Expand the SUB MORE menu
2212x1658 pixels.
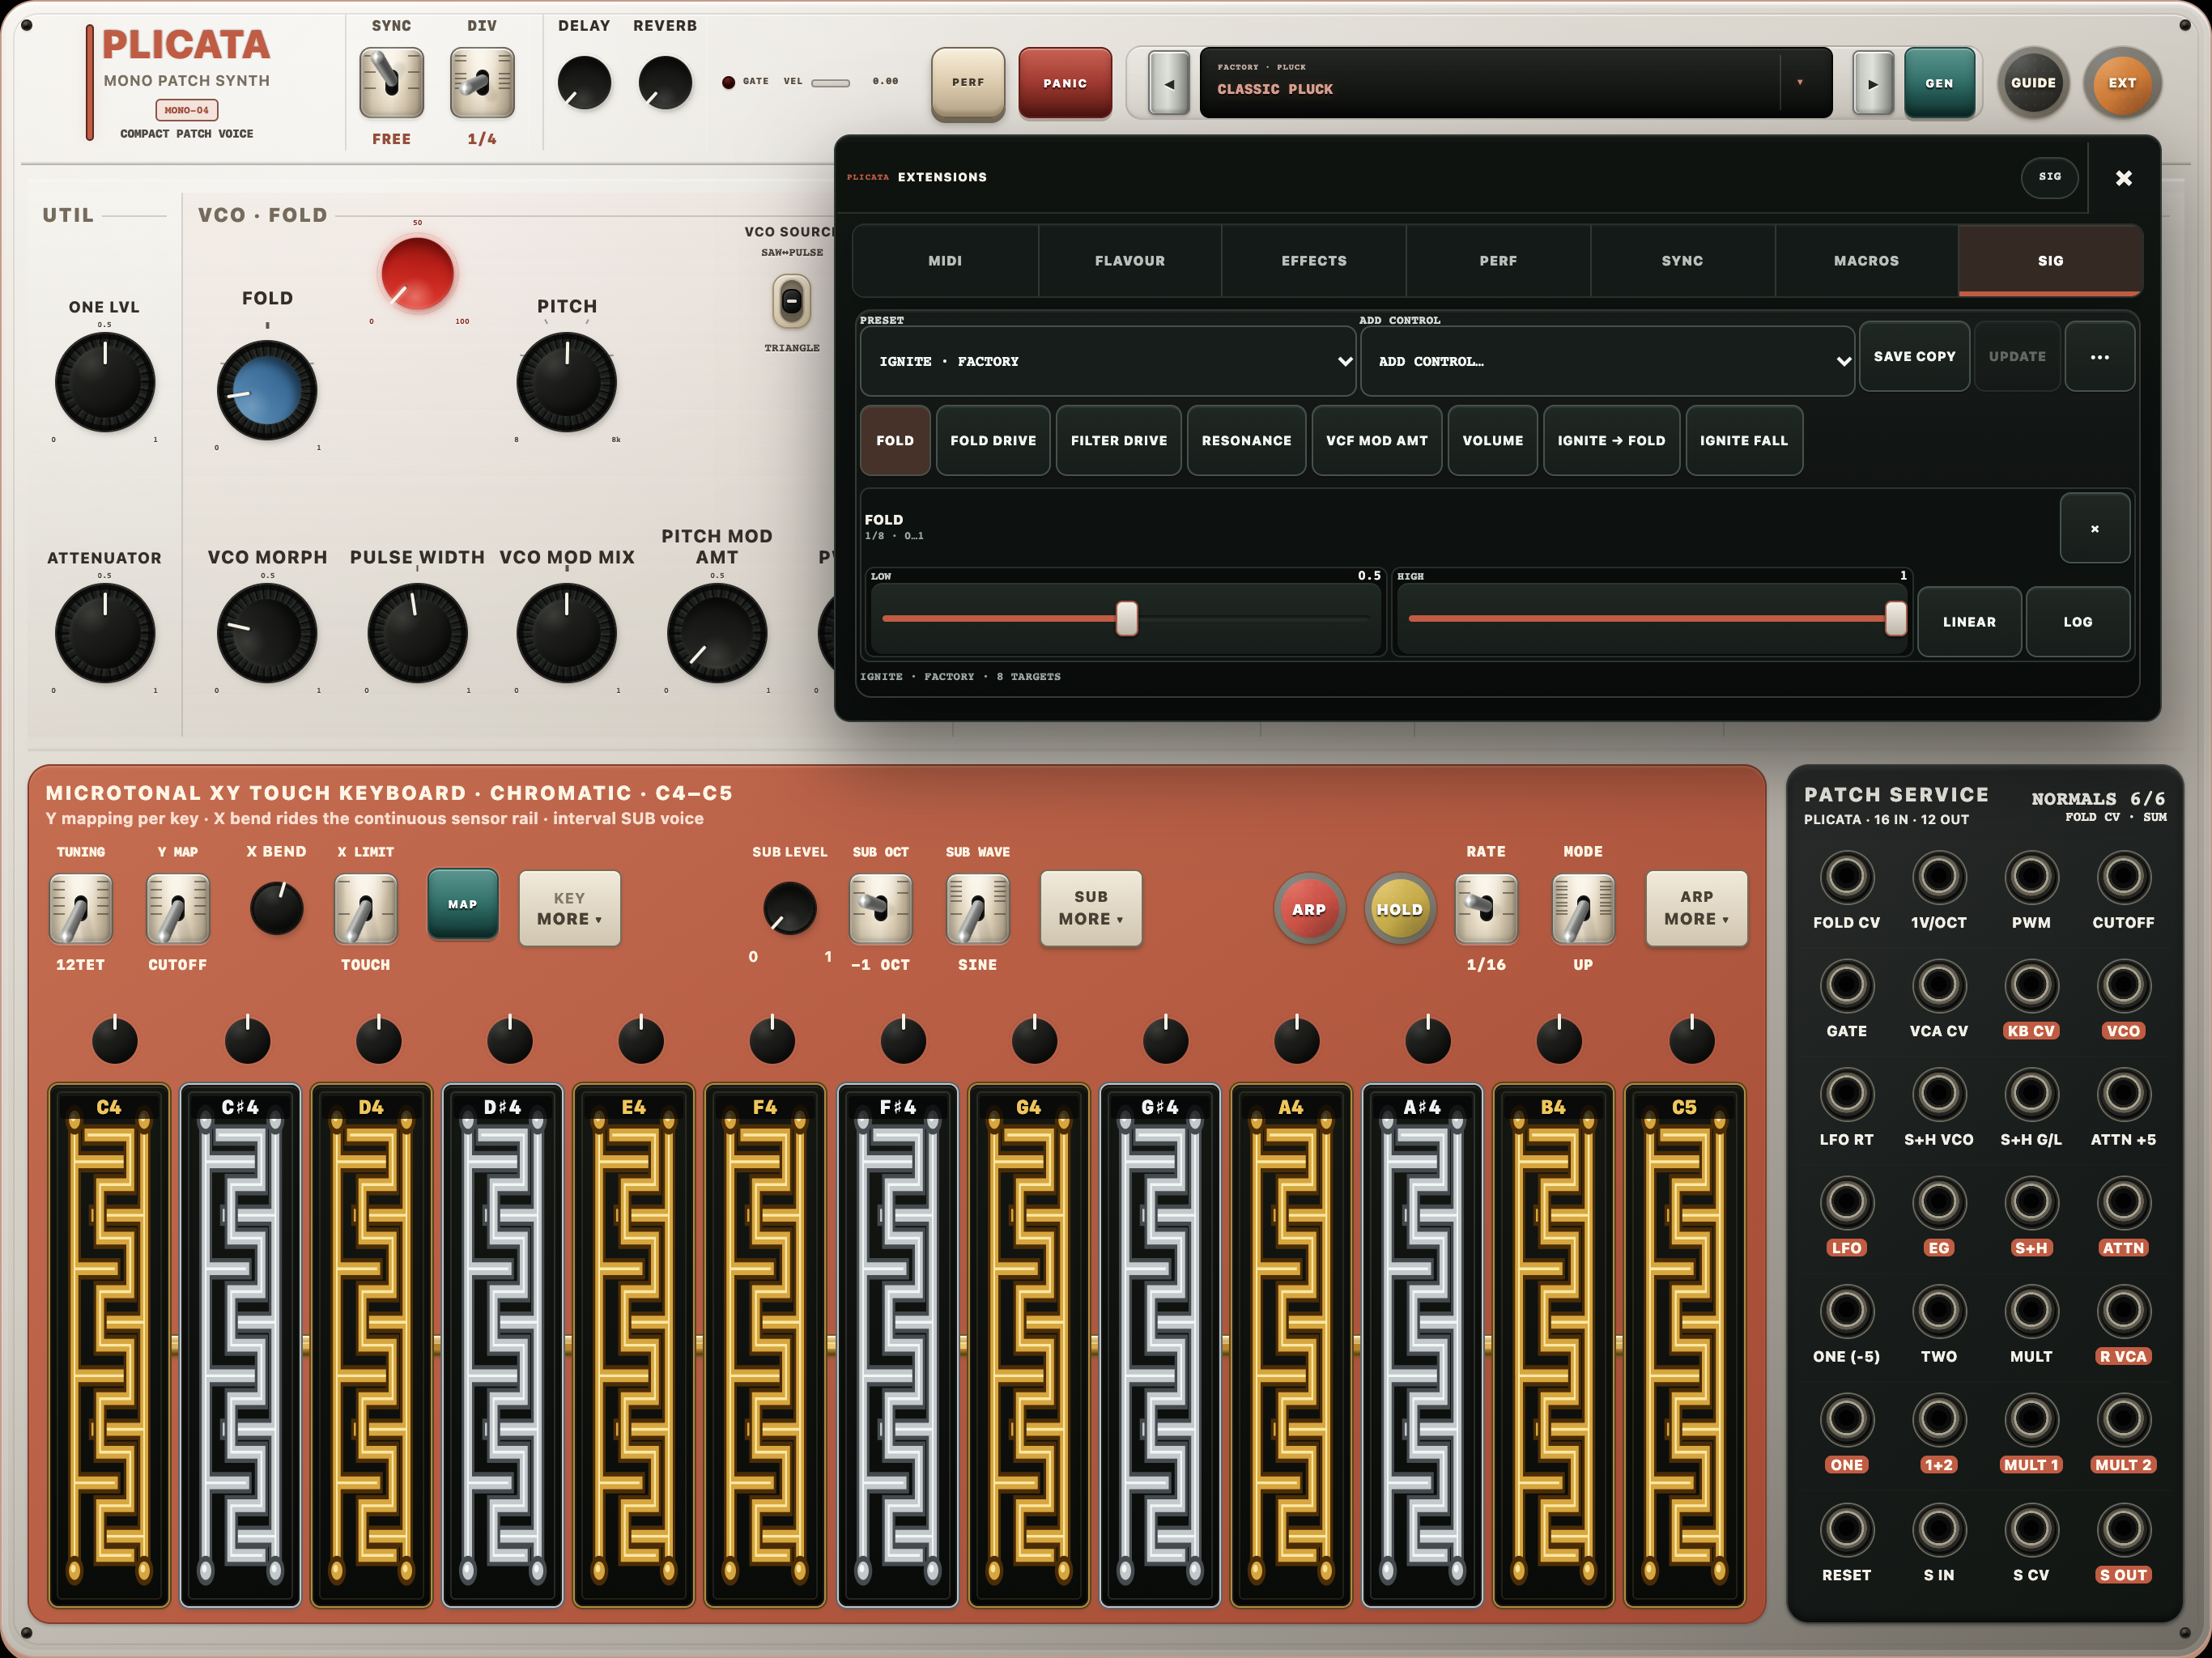click(1091, 908)
